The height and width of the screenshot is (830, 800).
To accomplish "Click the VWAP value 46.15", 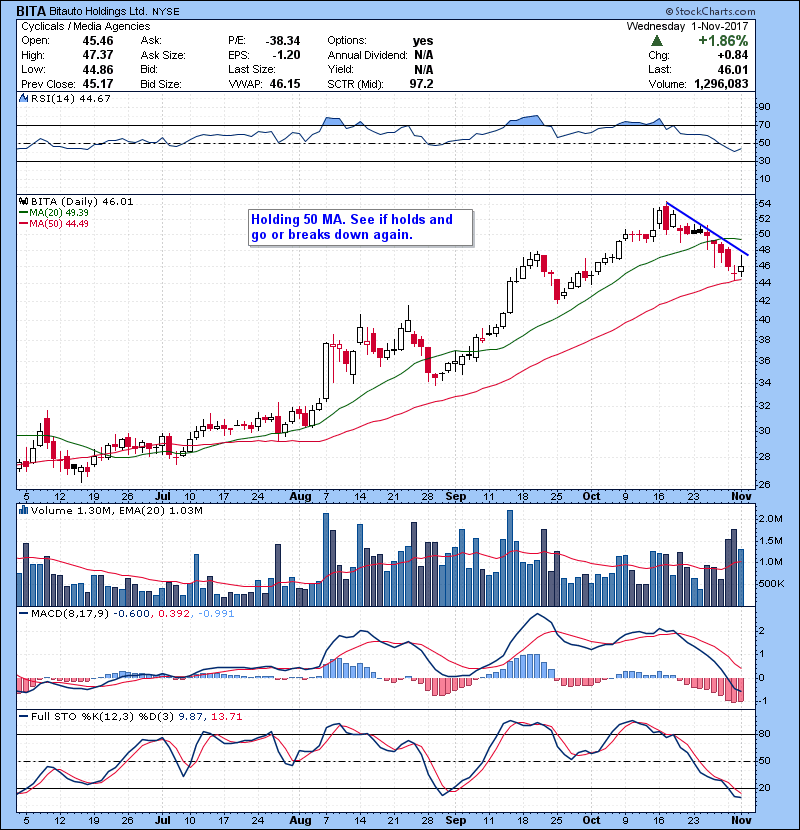I will [x=285, y=84].
